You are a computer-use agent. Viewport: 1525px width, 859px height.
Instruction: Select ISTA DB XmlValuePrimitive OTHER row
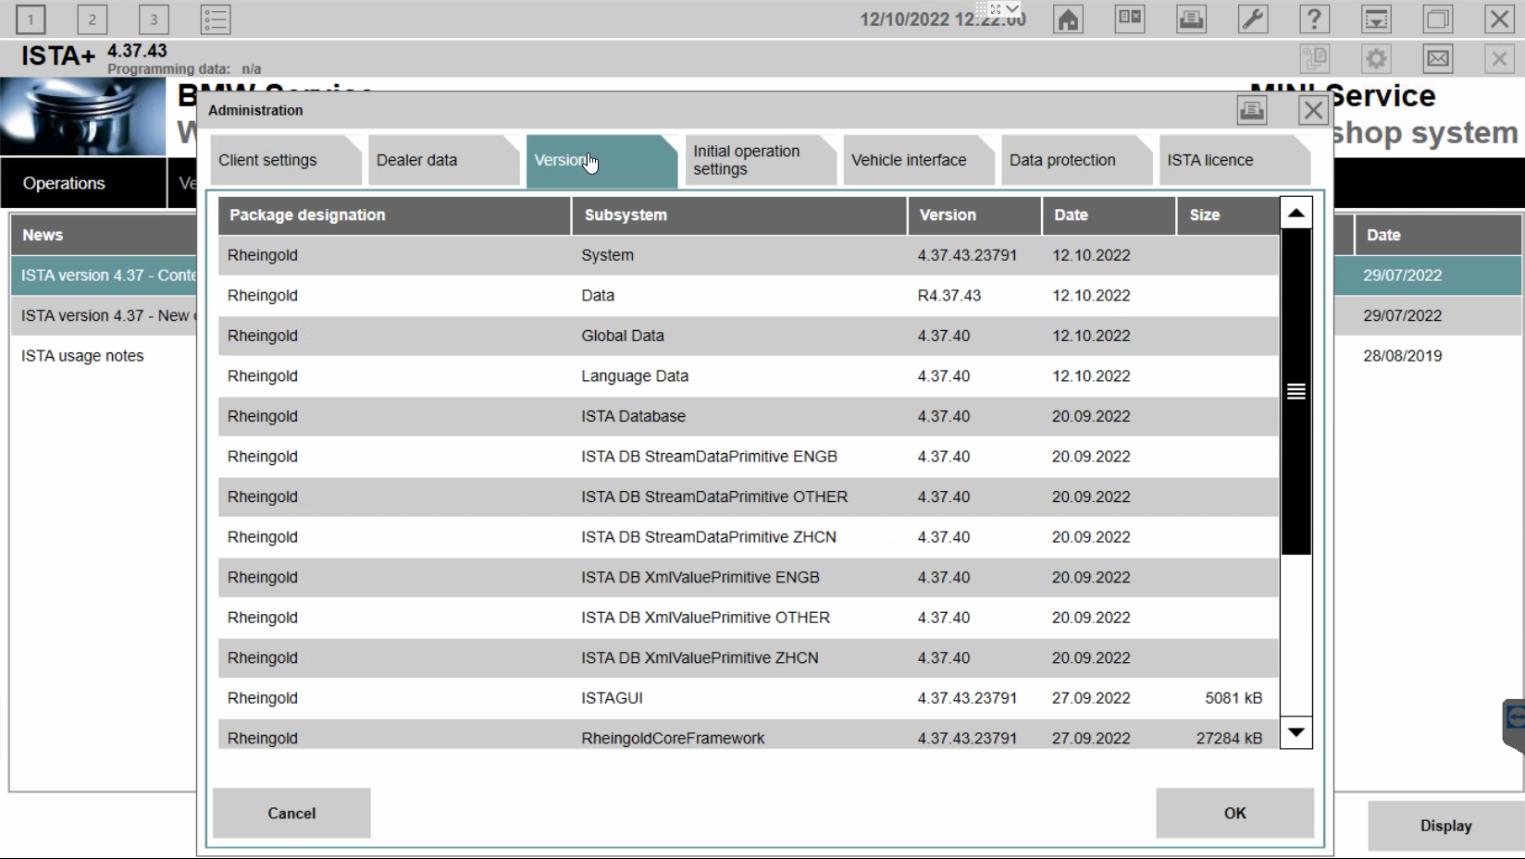pyautogui.click(x=748, y=617)
